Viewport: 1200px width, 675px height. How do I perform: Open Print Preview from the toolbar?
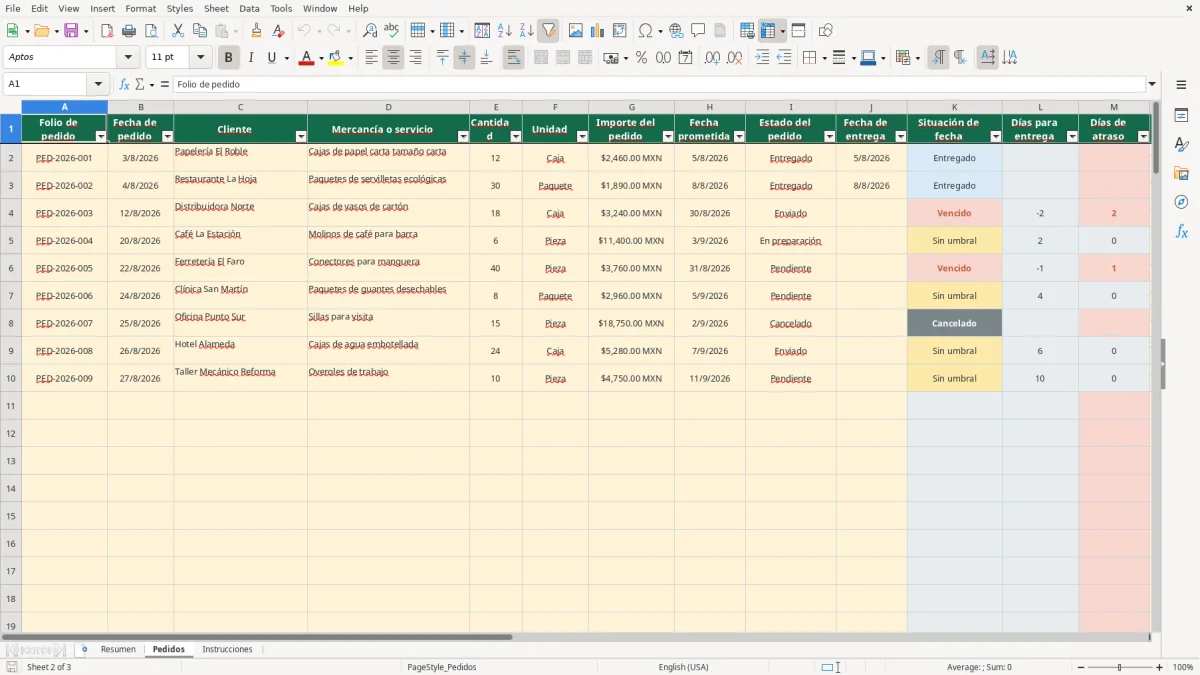(151, 31)
